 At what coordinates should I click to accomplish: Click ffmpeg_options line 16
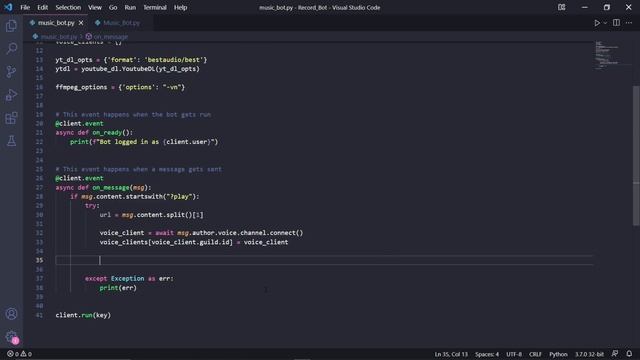pos(120,87)
